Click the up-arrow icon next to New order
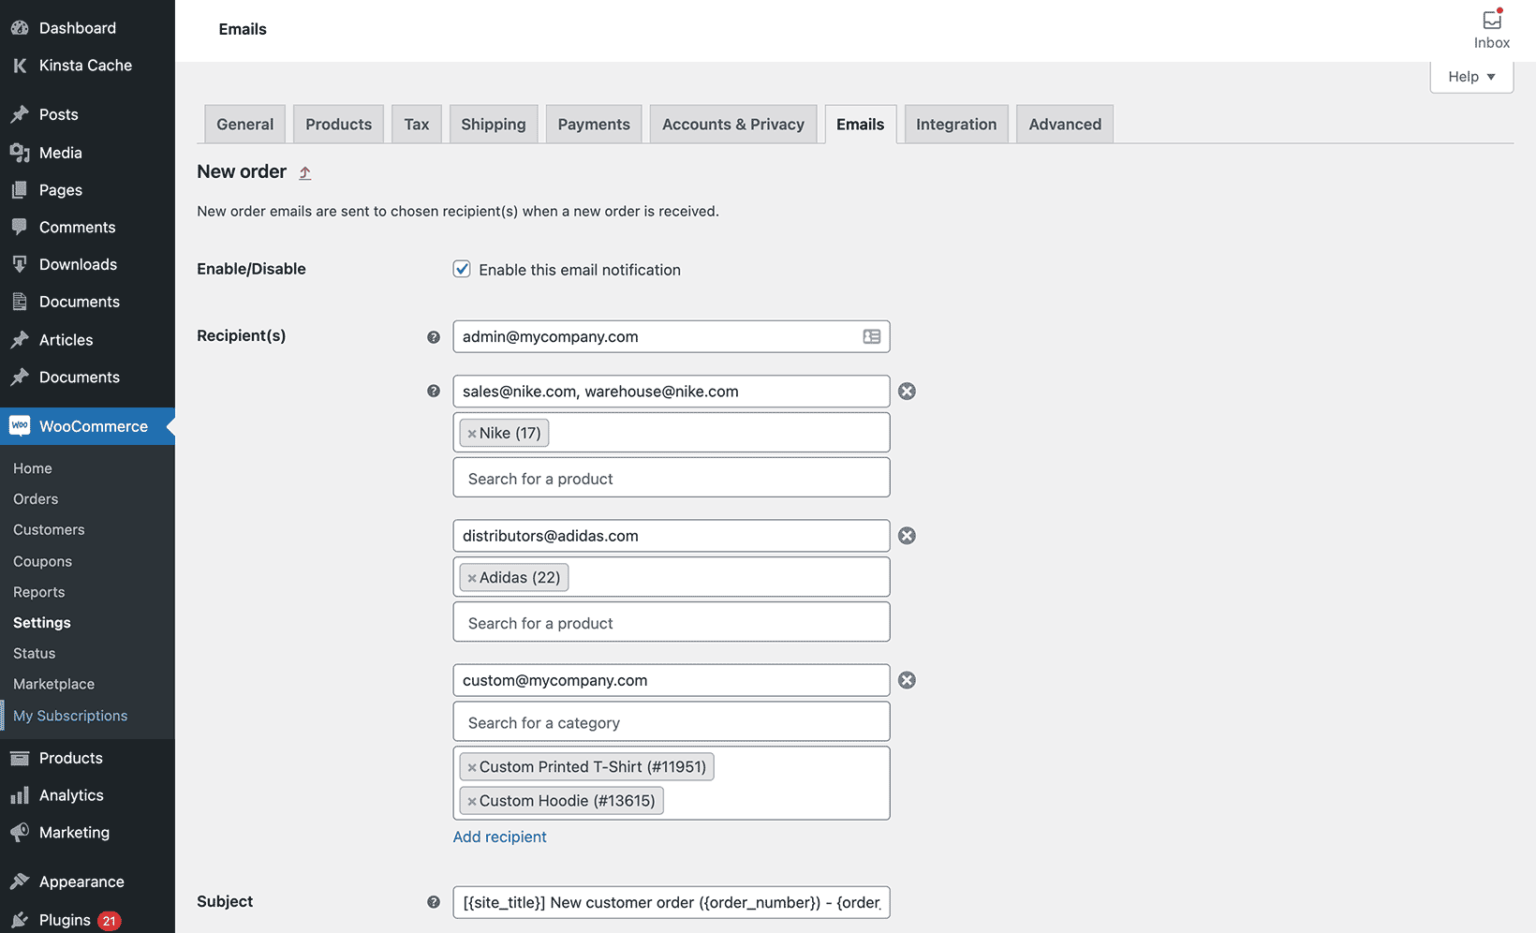 point(304,172)
